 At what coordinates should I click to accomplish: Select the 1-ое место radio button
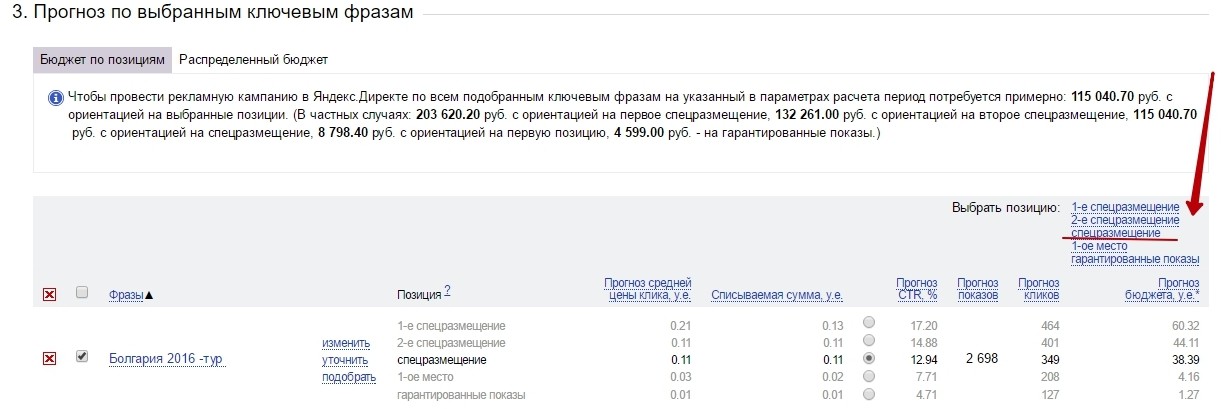pyautogui.click(x=868, y=375)
